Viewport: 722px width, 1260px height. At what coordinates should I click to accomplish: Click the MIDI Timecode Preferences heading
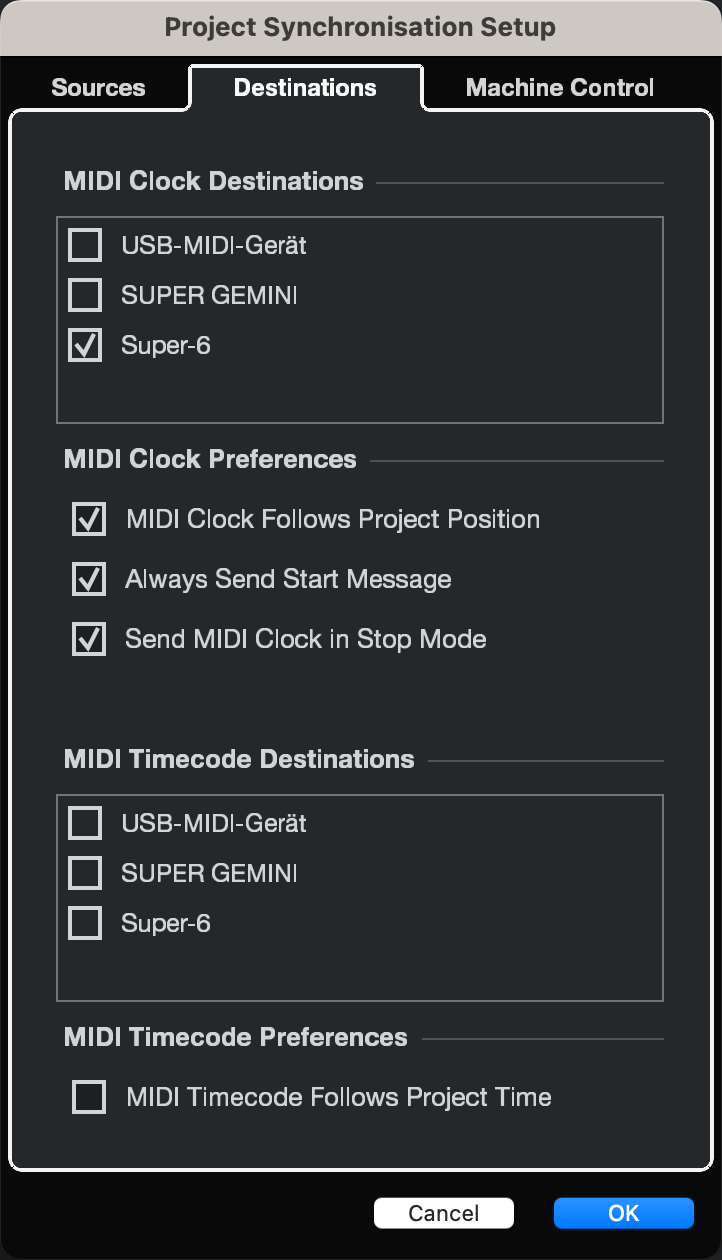[x=235, y=1038]
